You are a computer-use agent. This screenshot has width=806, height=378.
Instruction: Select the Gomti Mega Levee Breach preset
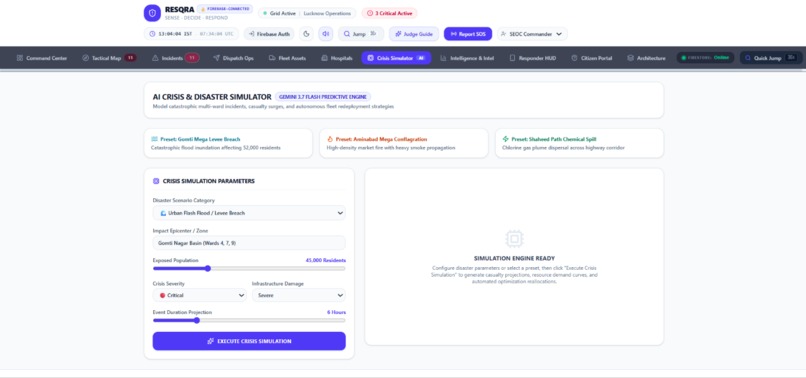pyautogui.click(x=228, y=143)
